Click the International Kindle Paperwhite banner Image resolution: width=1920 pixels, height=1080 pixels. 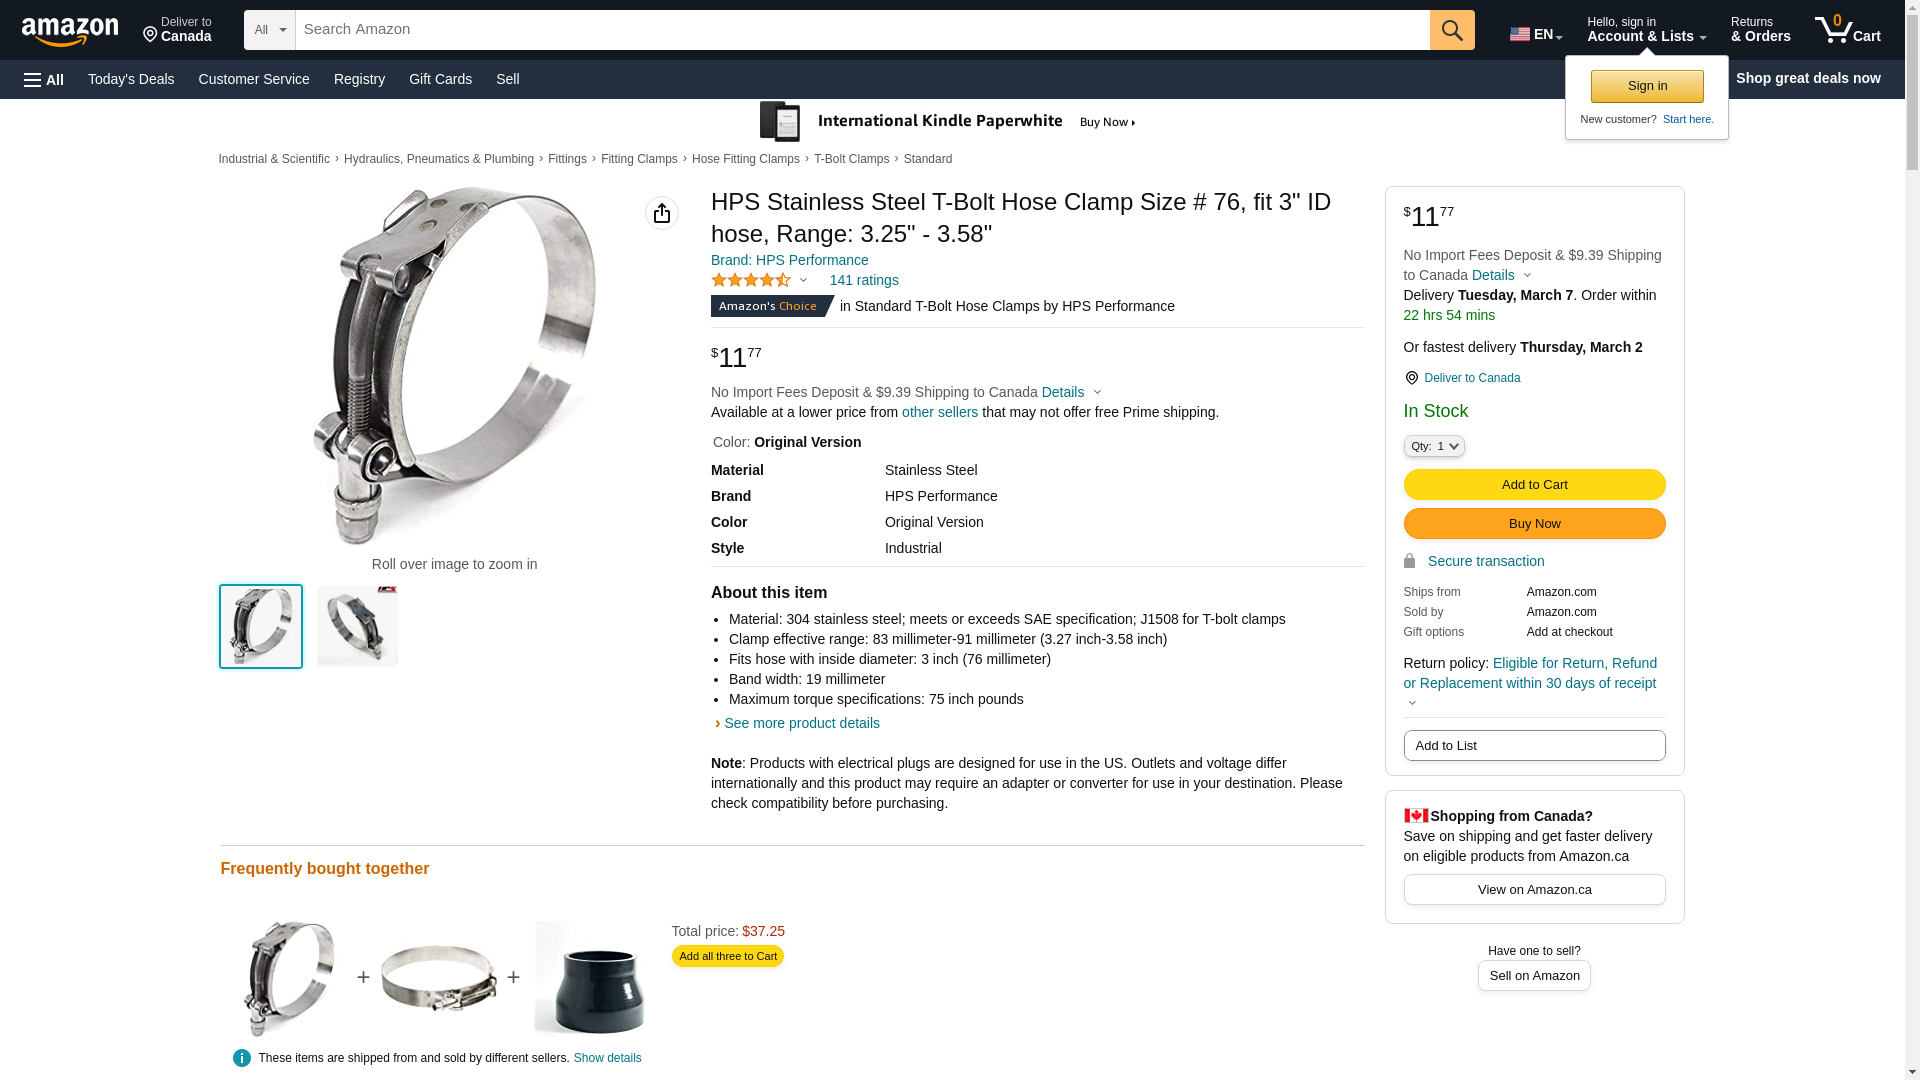[948, 122]
